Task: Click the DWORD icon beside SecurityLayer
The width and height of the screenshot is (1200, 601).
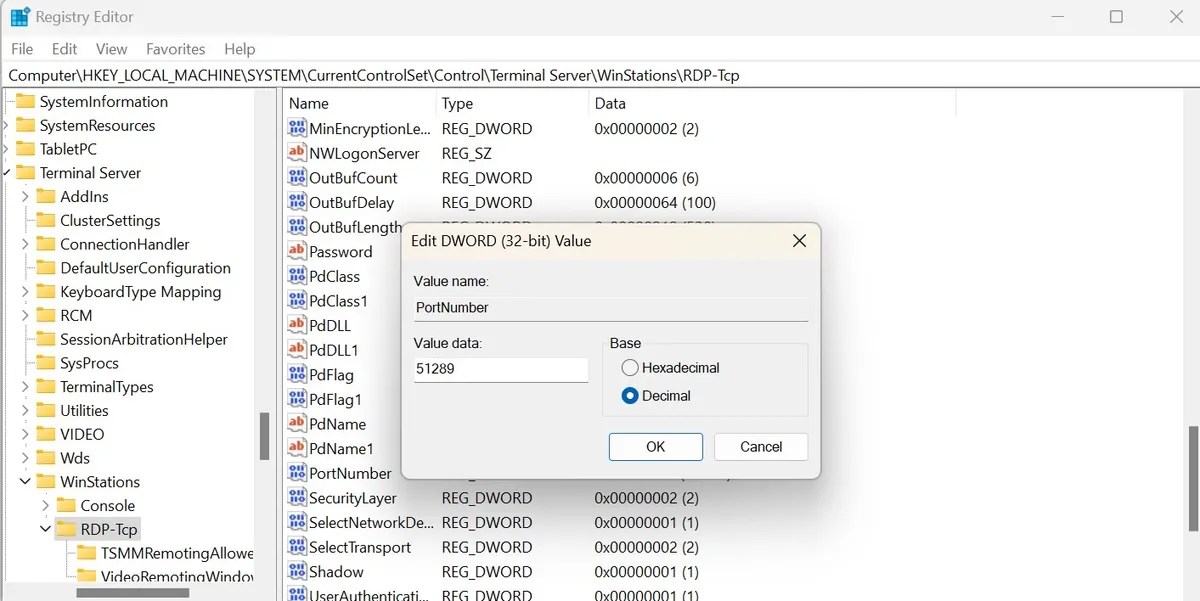Action: point(297,497)
